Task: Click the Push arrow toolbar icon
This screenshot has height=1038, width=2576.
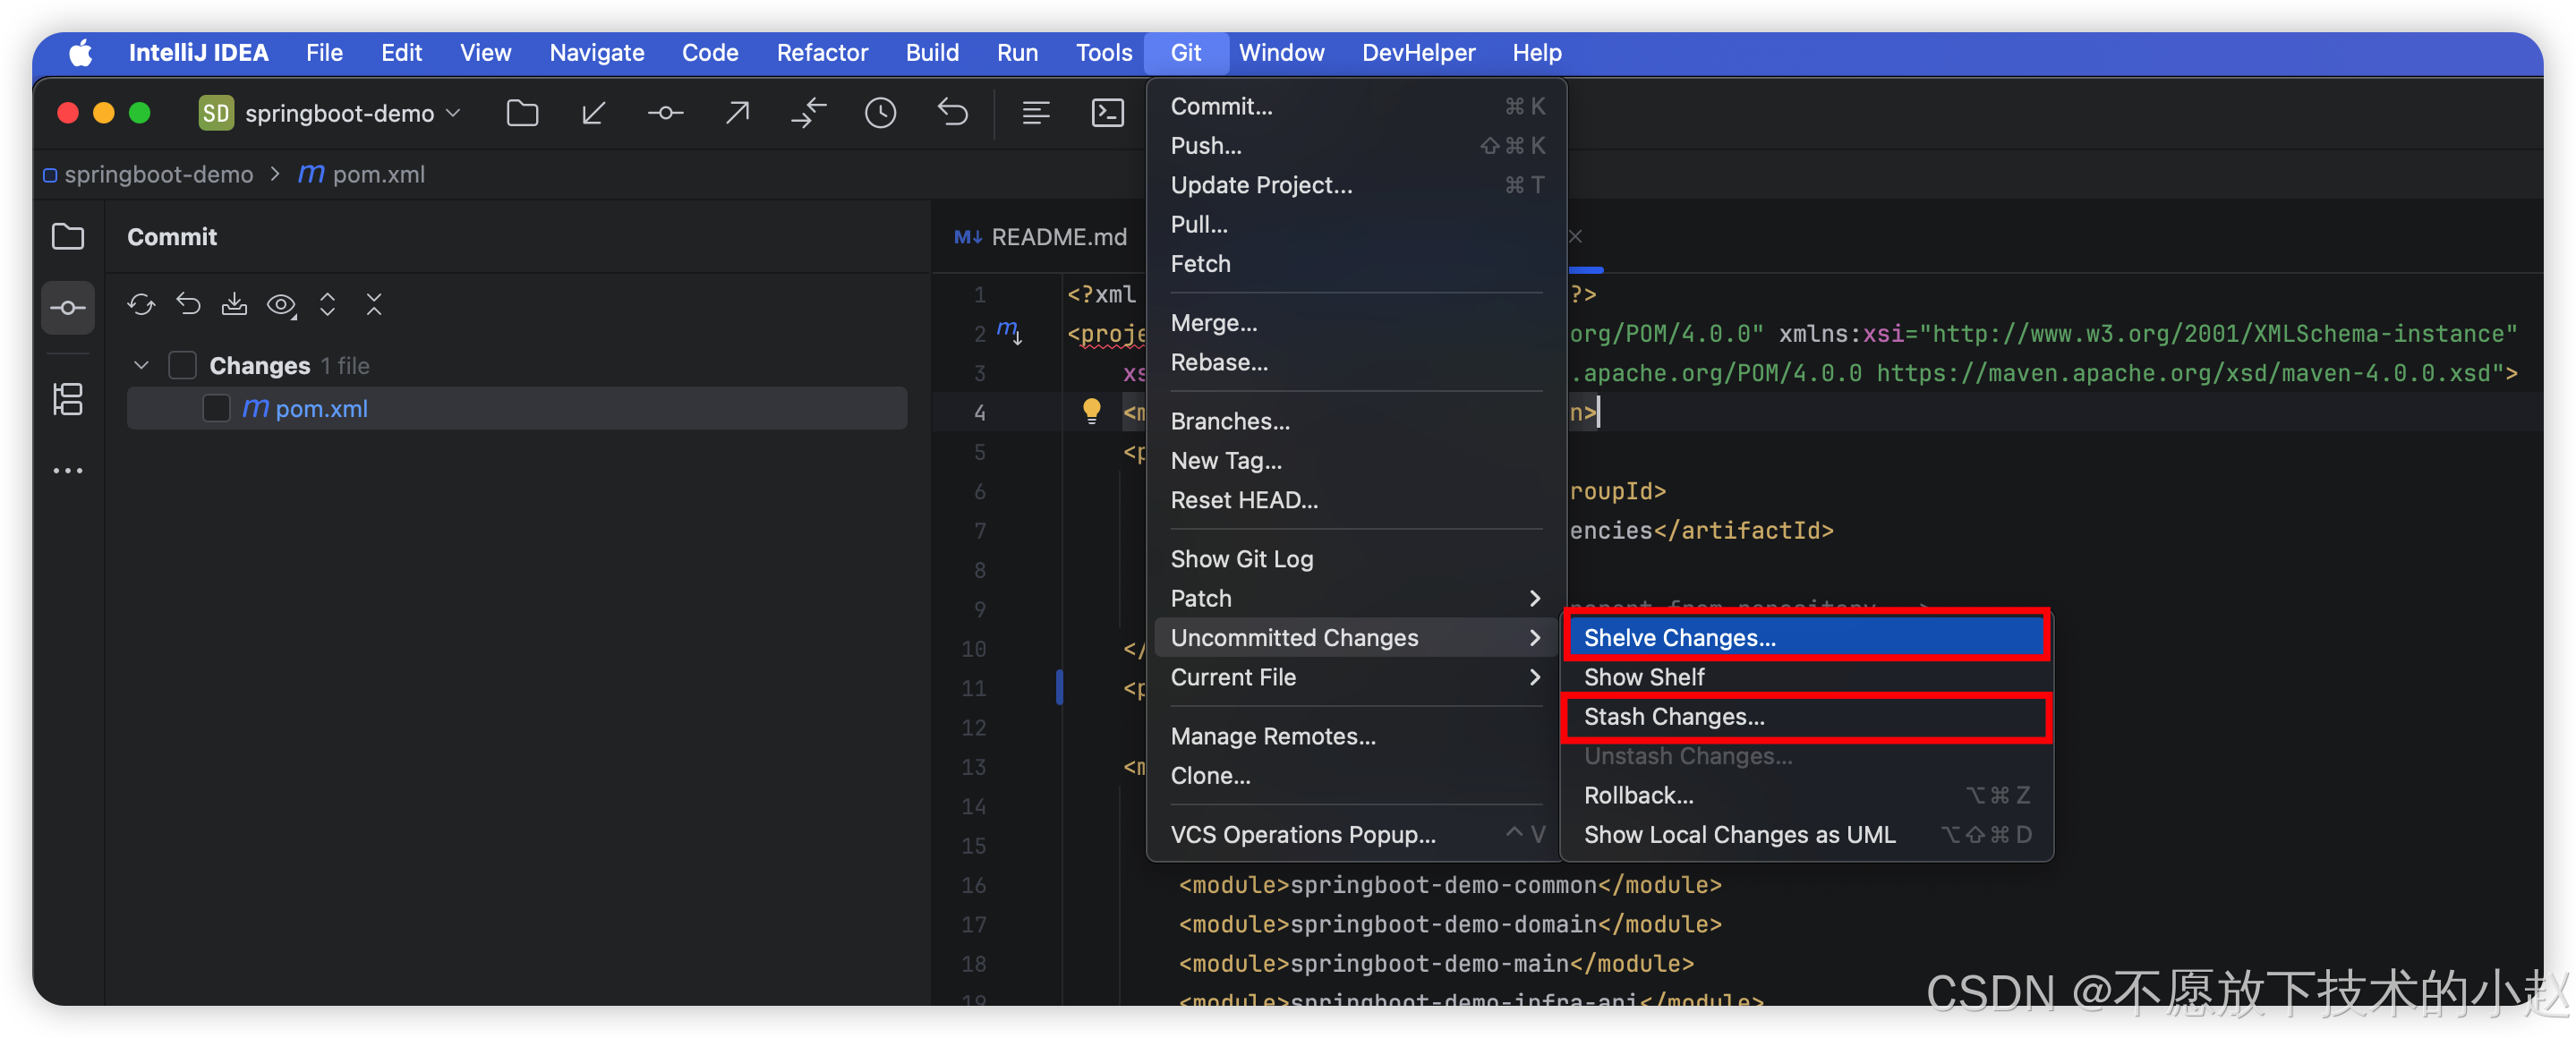Action: tap(737, 113)
